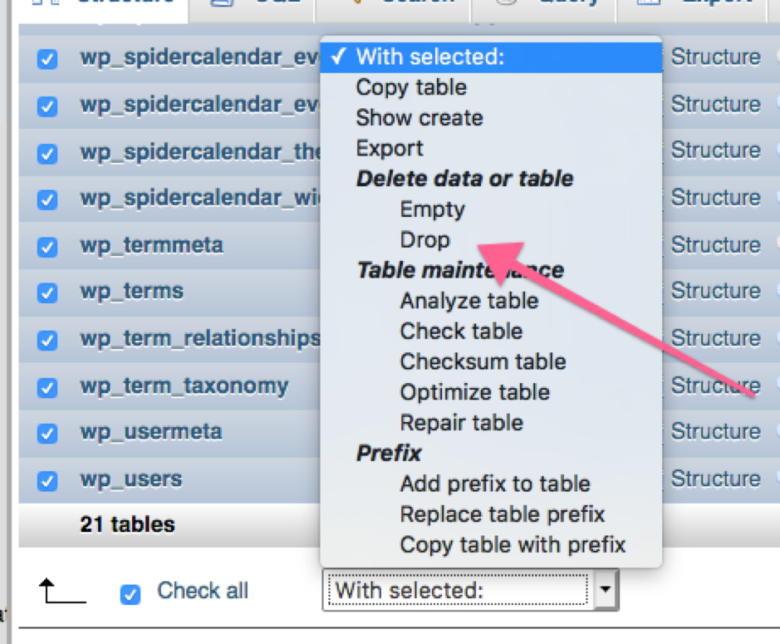Pick Repair table option

(462, 423)
